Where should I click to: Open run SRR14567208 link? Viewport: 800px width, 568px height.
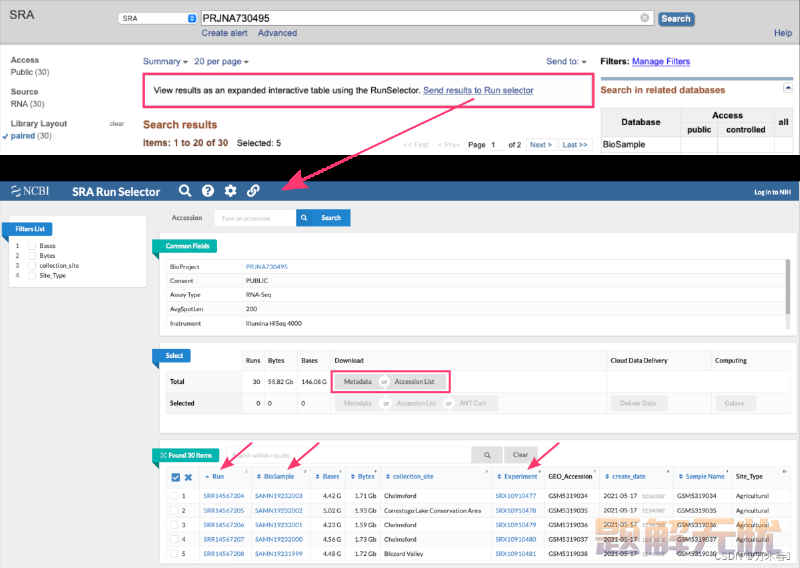pyautogui.click(x=223, y=554)
